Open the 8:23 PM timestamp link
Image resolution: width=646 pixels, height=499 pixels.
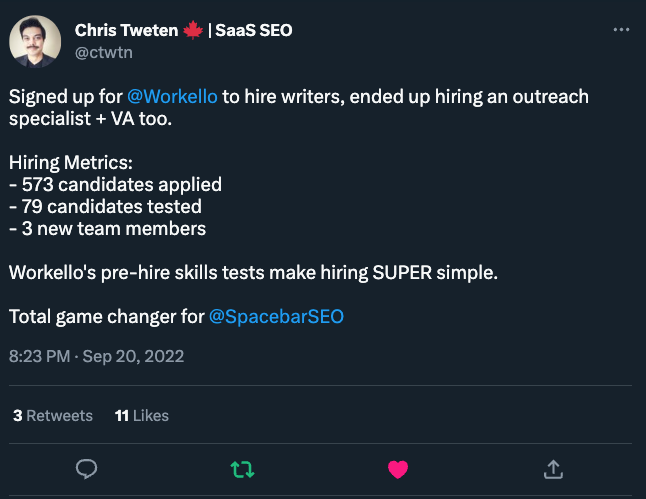point(40,356)
